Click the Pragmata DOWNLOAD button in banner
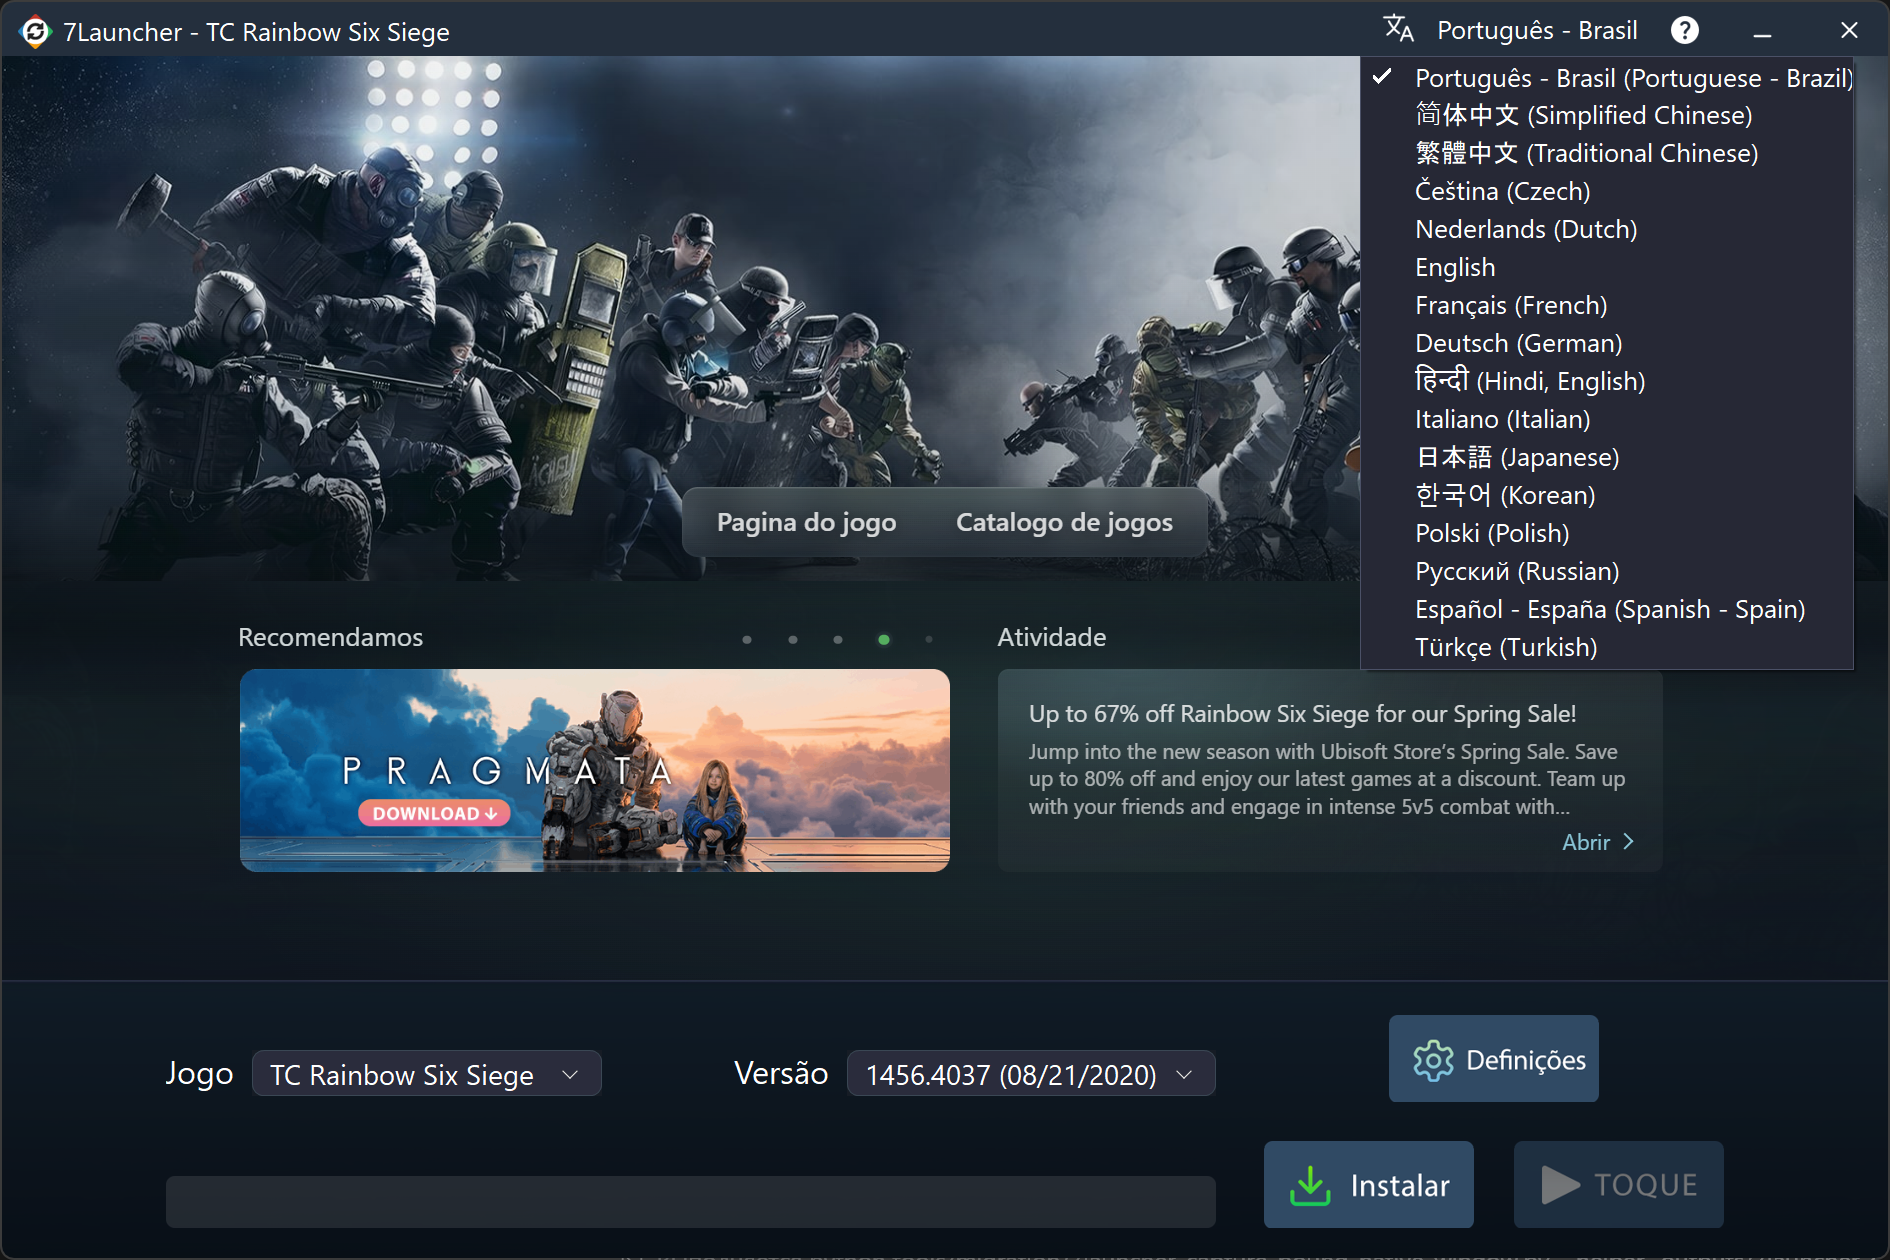Screen dimensions: 1890x1260 435,813
